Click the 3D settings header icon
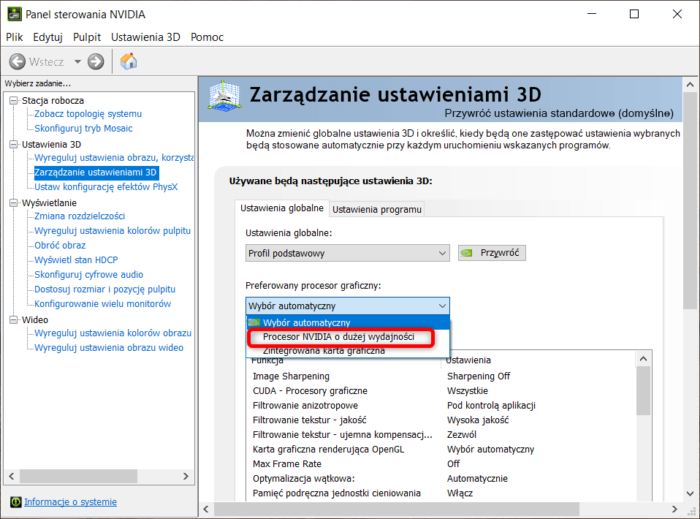 pyautogui.click(x=225, y=95)
